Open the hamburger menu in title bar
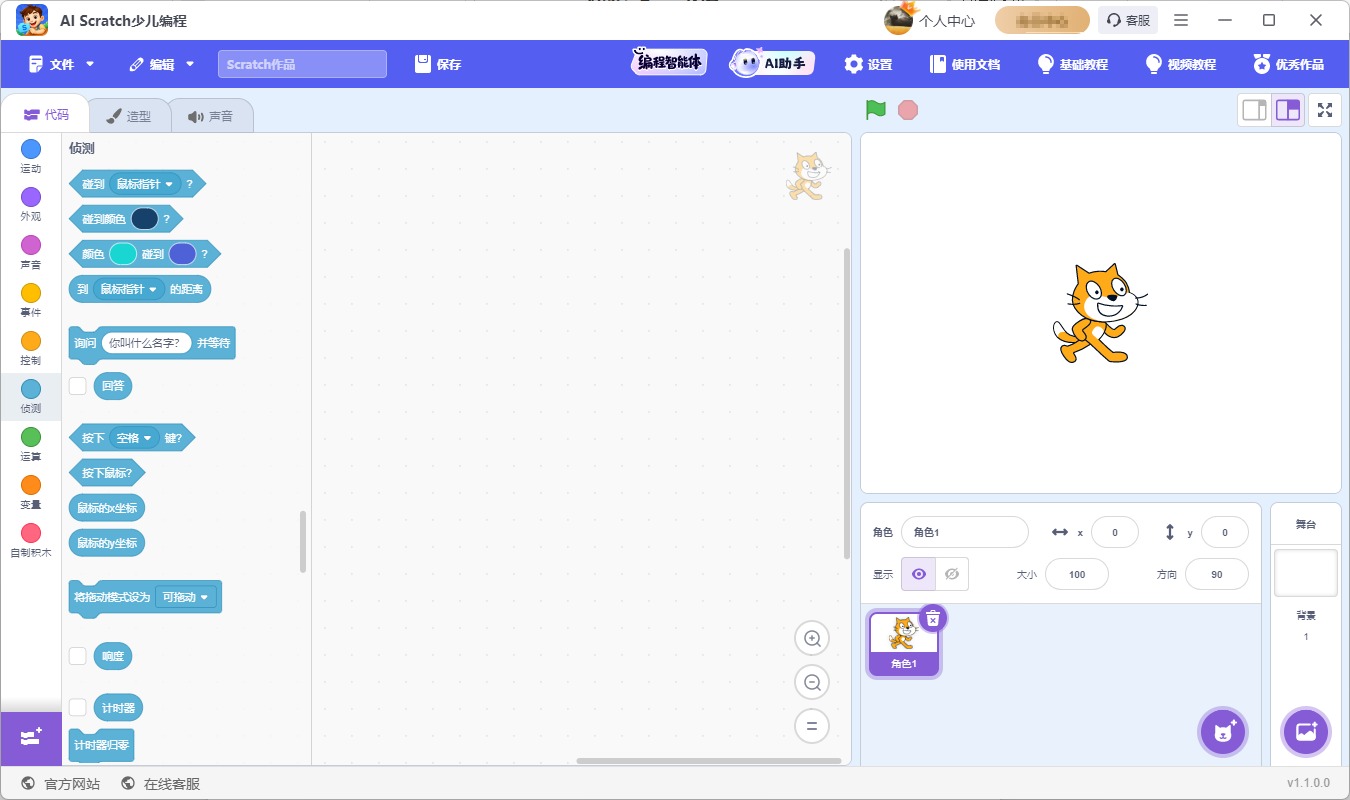This screenshot has height=800, width=1350. [x=1181, y=20]
